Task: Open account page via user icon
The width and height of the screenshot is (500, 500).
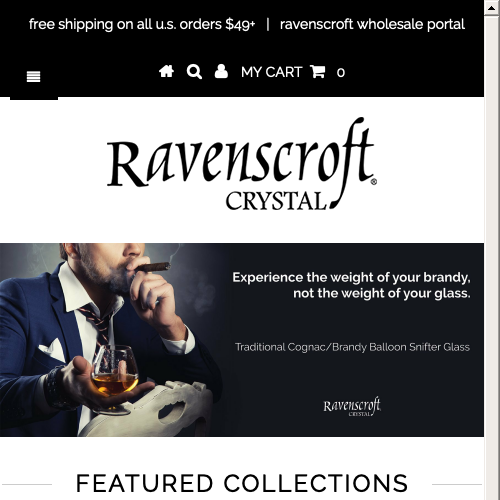Action: 221,71
